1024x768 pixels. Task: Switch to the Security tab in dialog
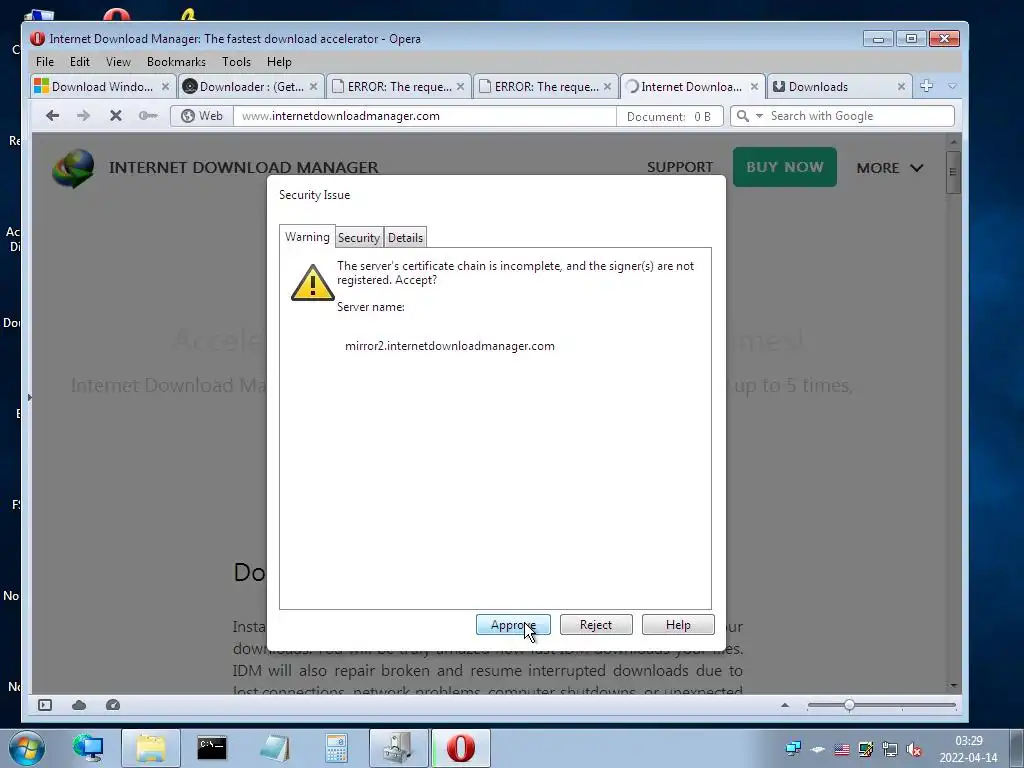pos(359,238)
